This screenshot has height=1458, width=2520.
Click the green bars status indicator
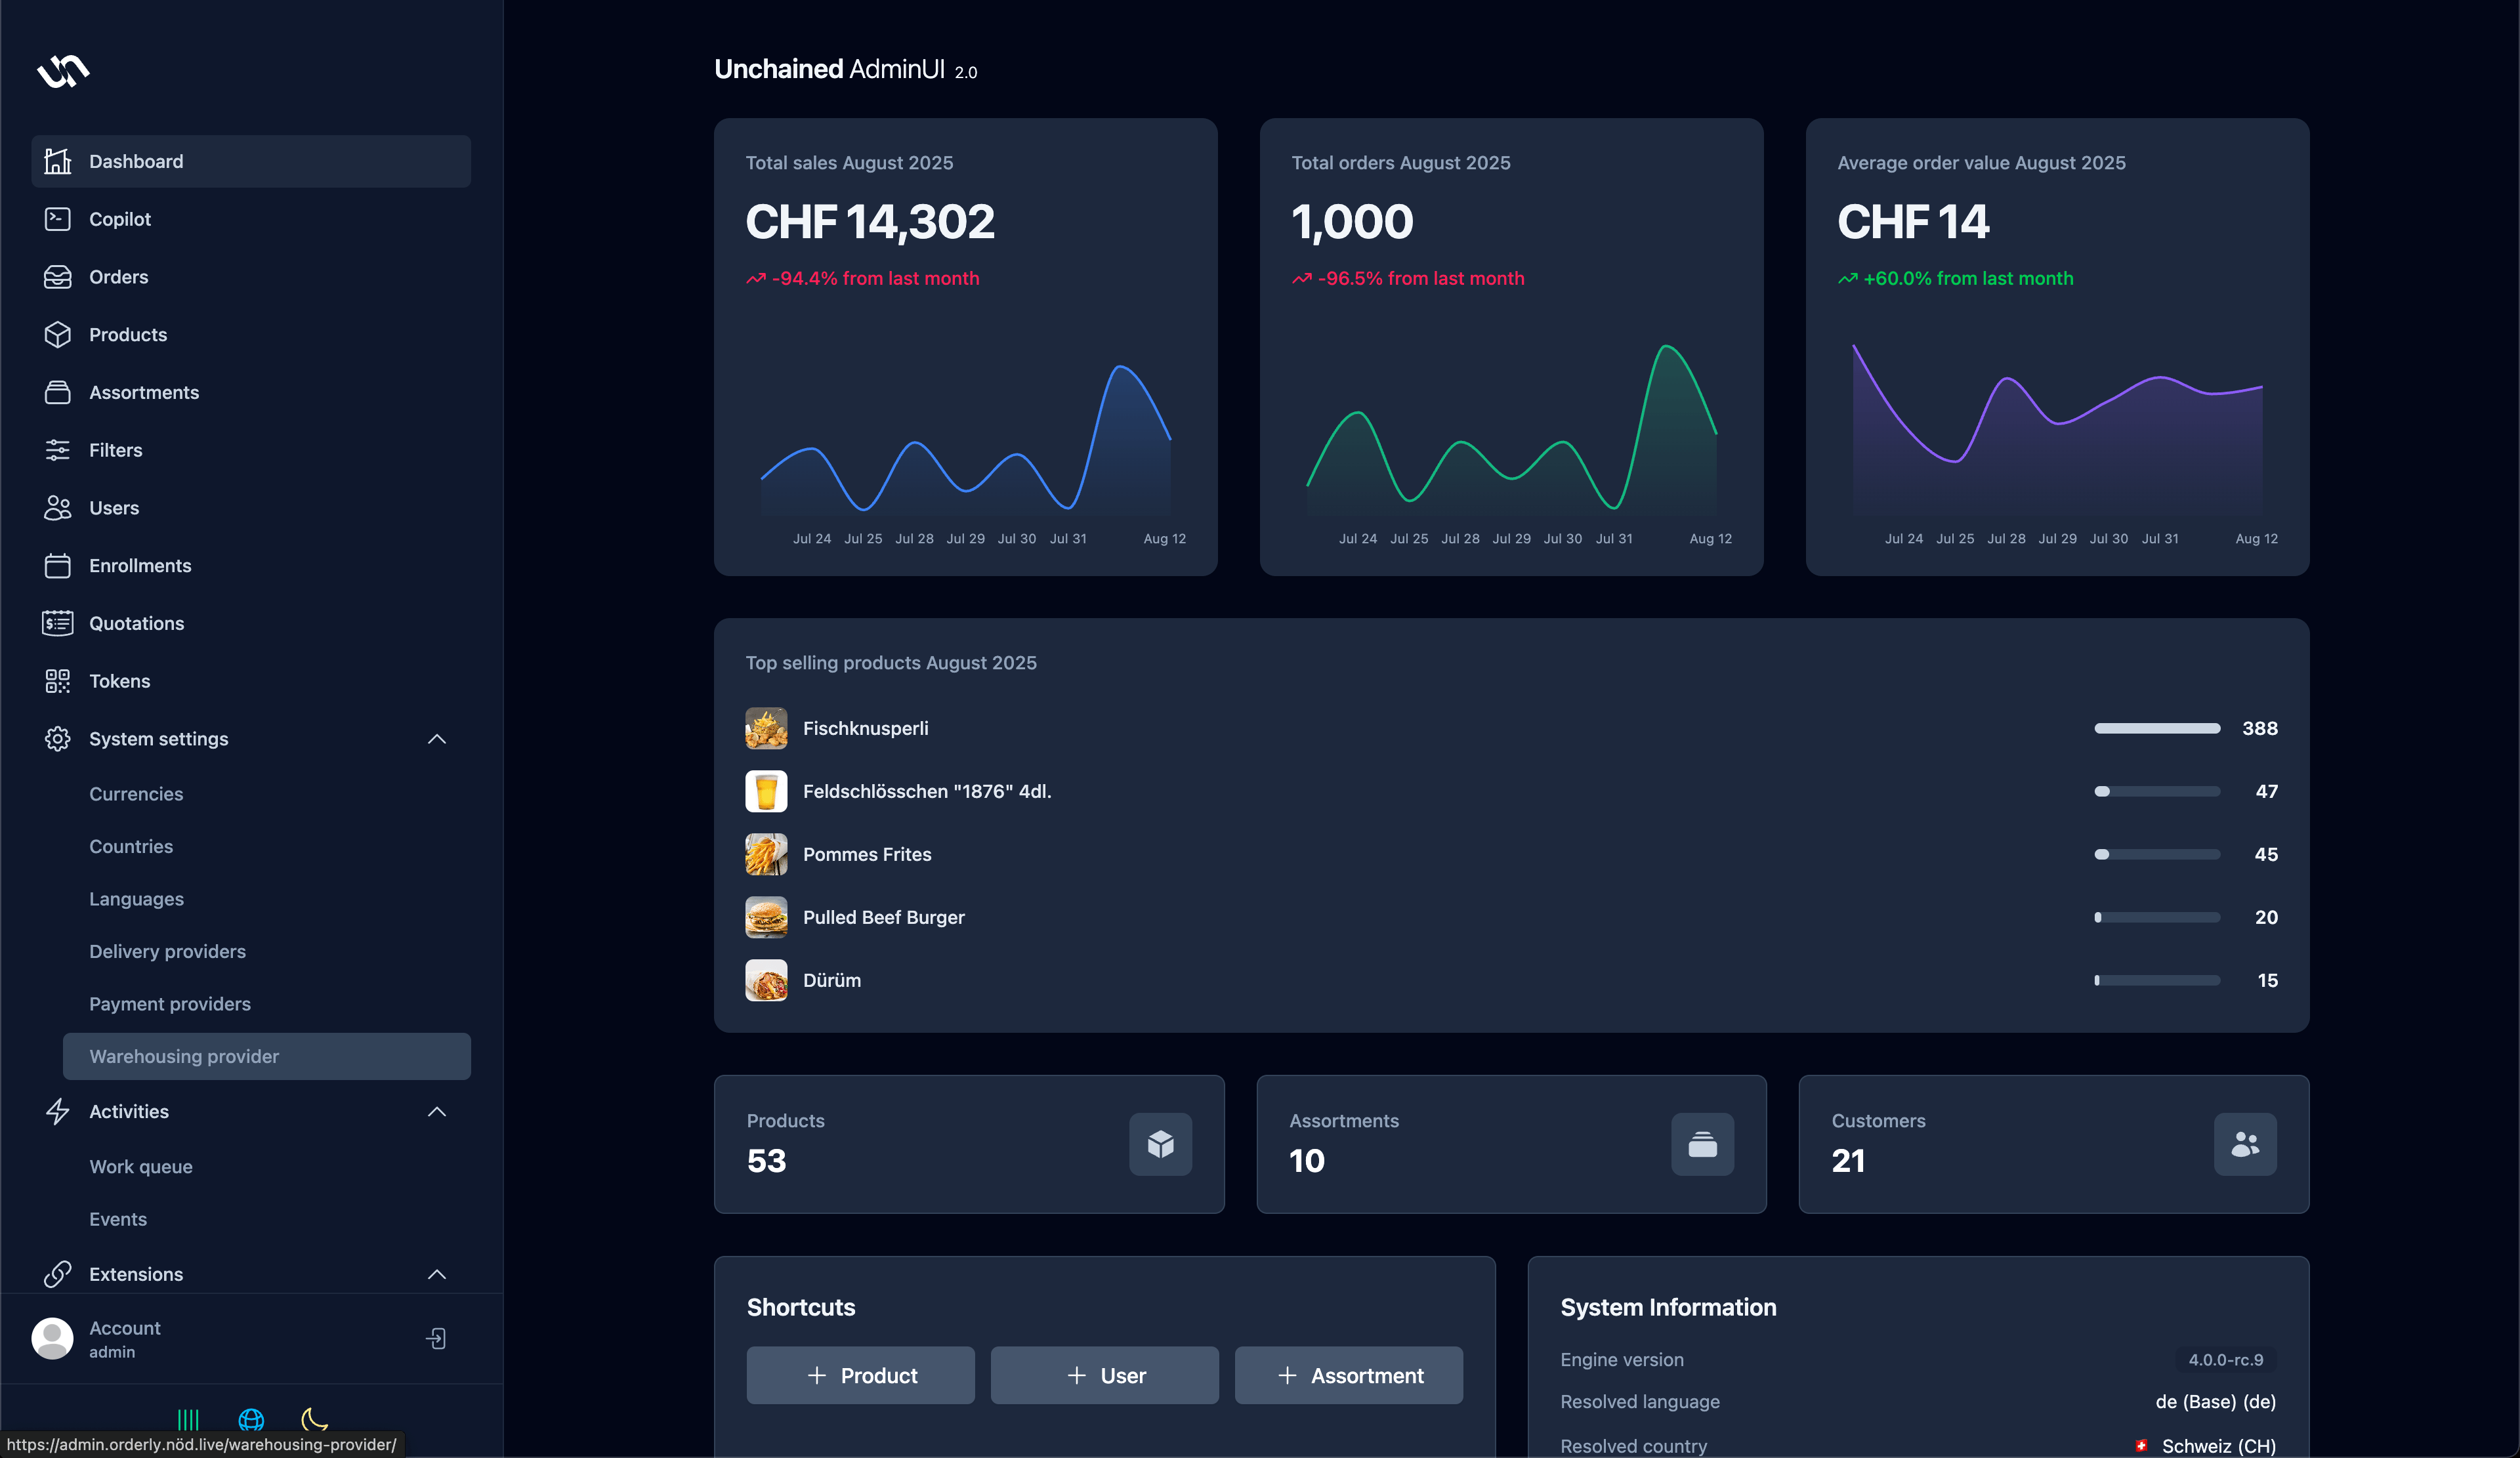[188, 1420]
